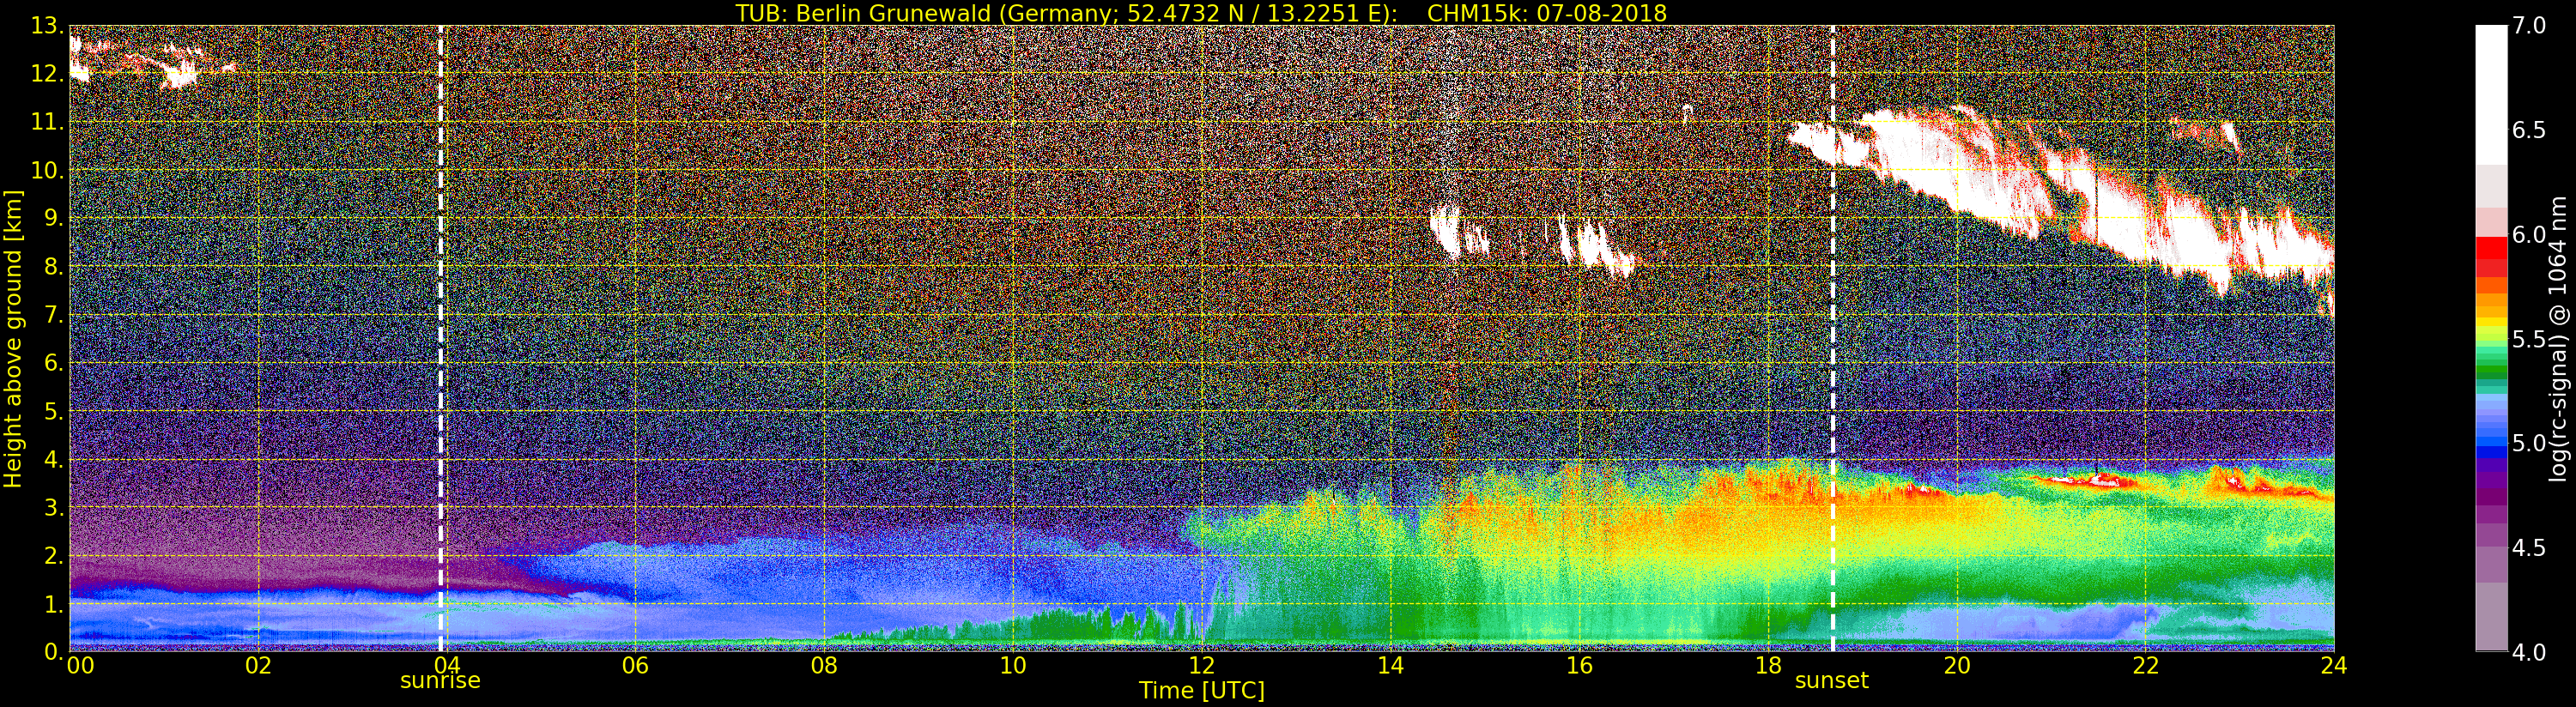The image size is (2576, 707).
Task: Click the '22' tick on the time axis
Action: coord(2145,666)
